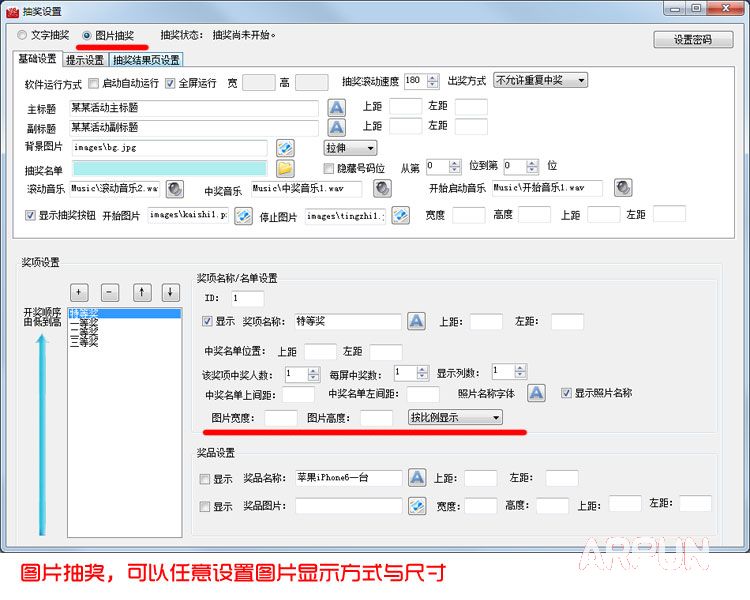Image resolution: width=750 pixels, height=600 pixels.
Task: Click the 滚动音乐 path field
Action: coord(115,189)
